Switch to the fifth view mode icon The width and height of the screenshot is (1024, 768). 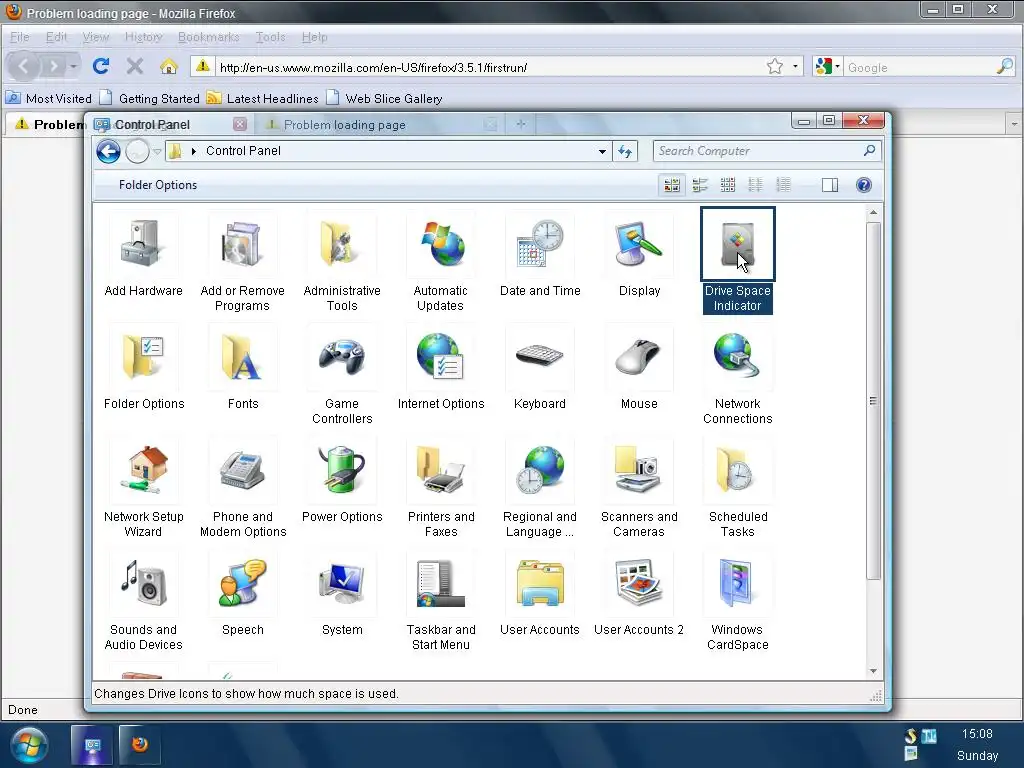[x=783, y=185]
